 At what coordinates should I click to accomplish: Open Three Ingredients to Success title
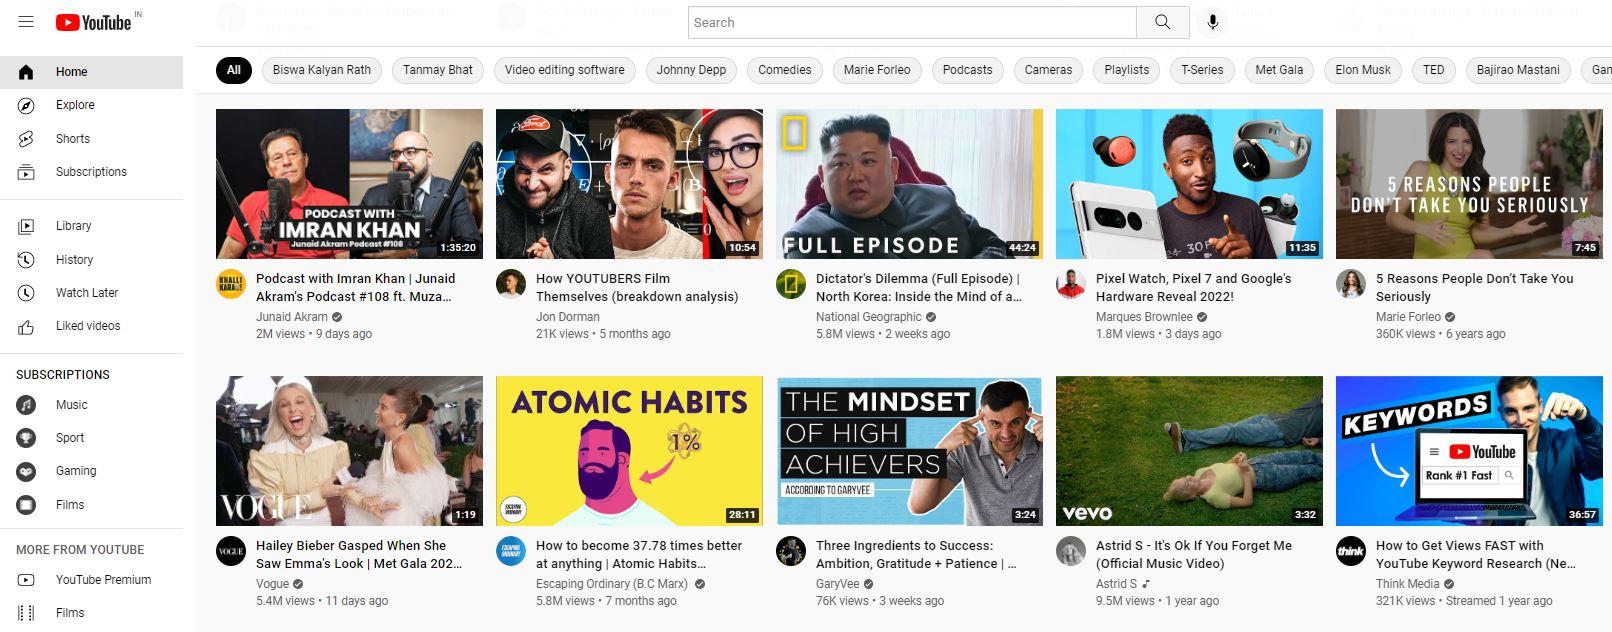pos(917,555)
